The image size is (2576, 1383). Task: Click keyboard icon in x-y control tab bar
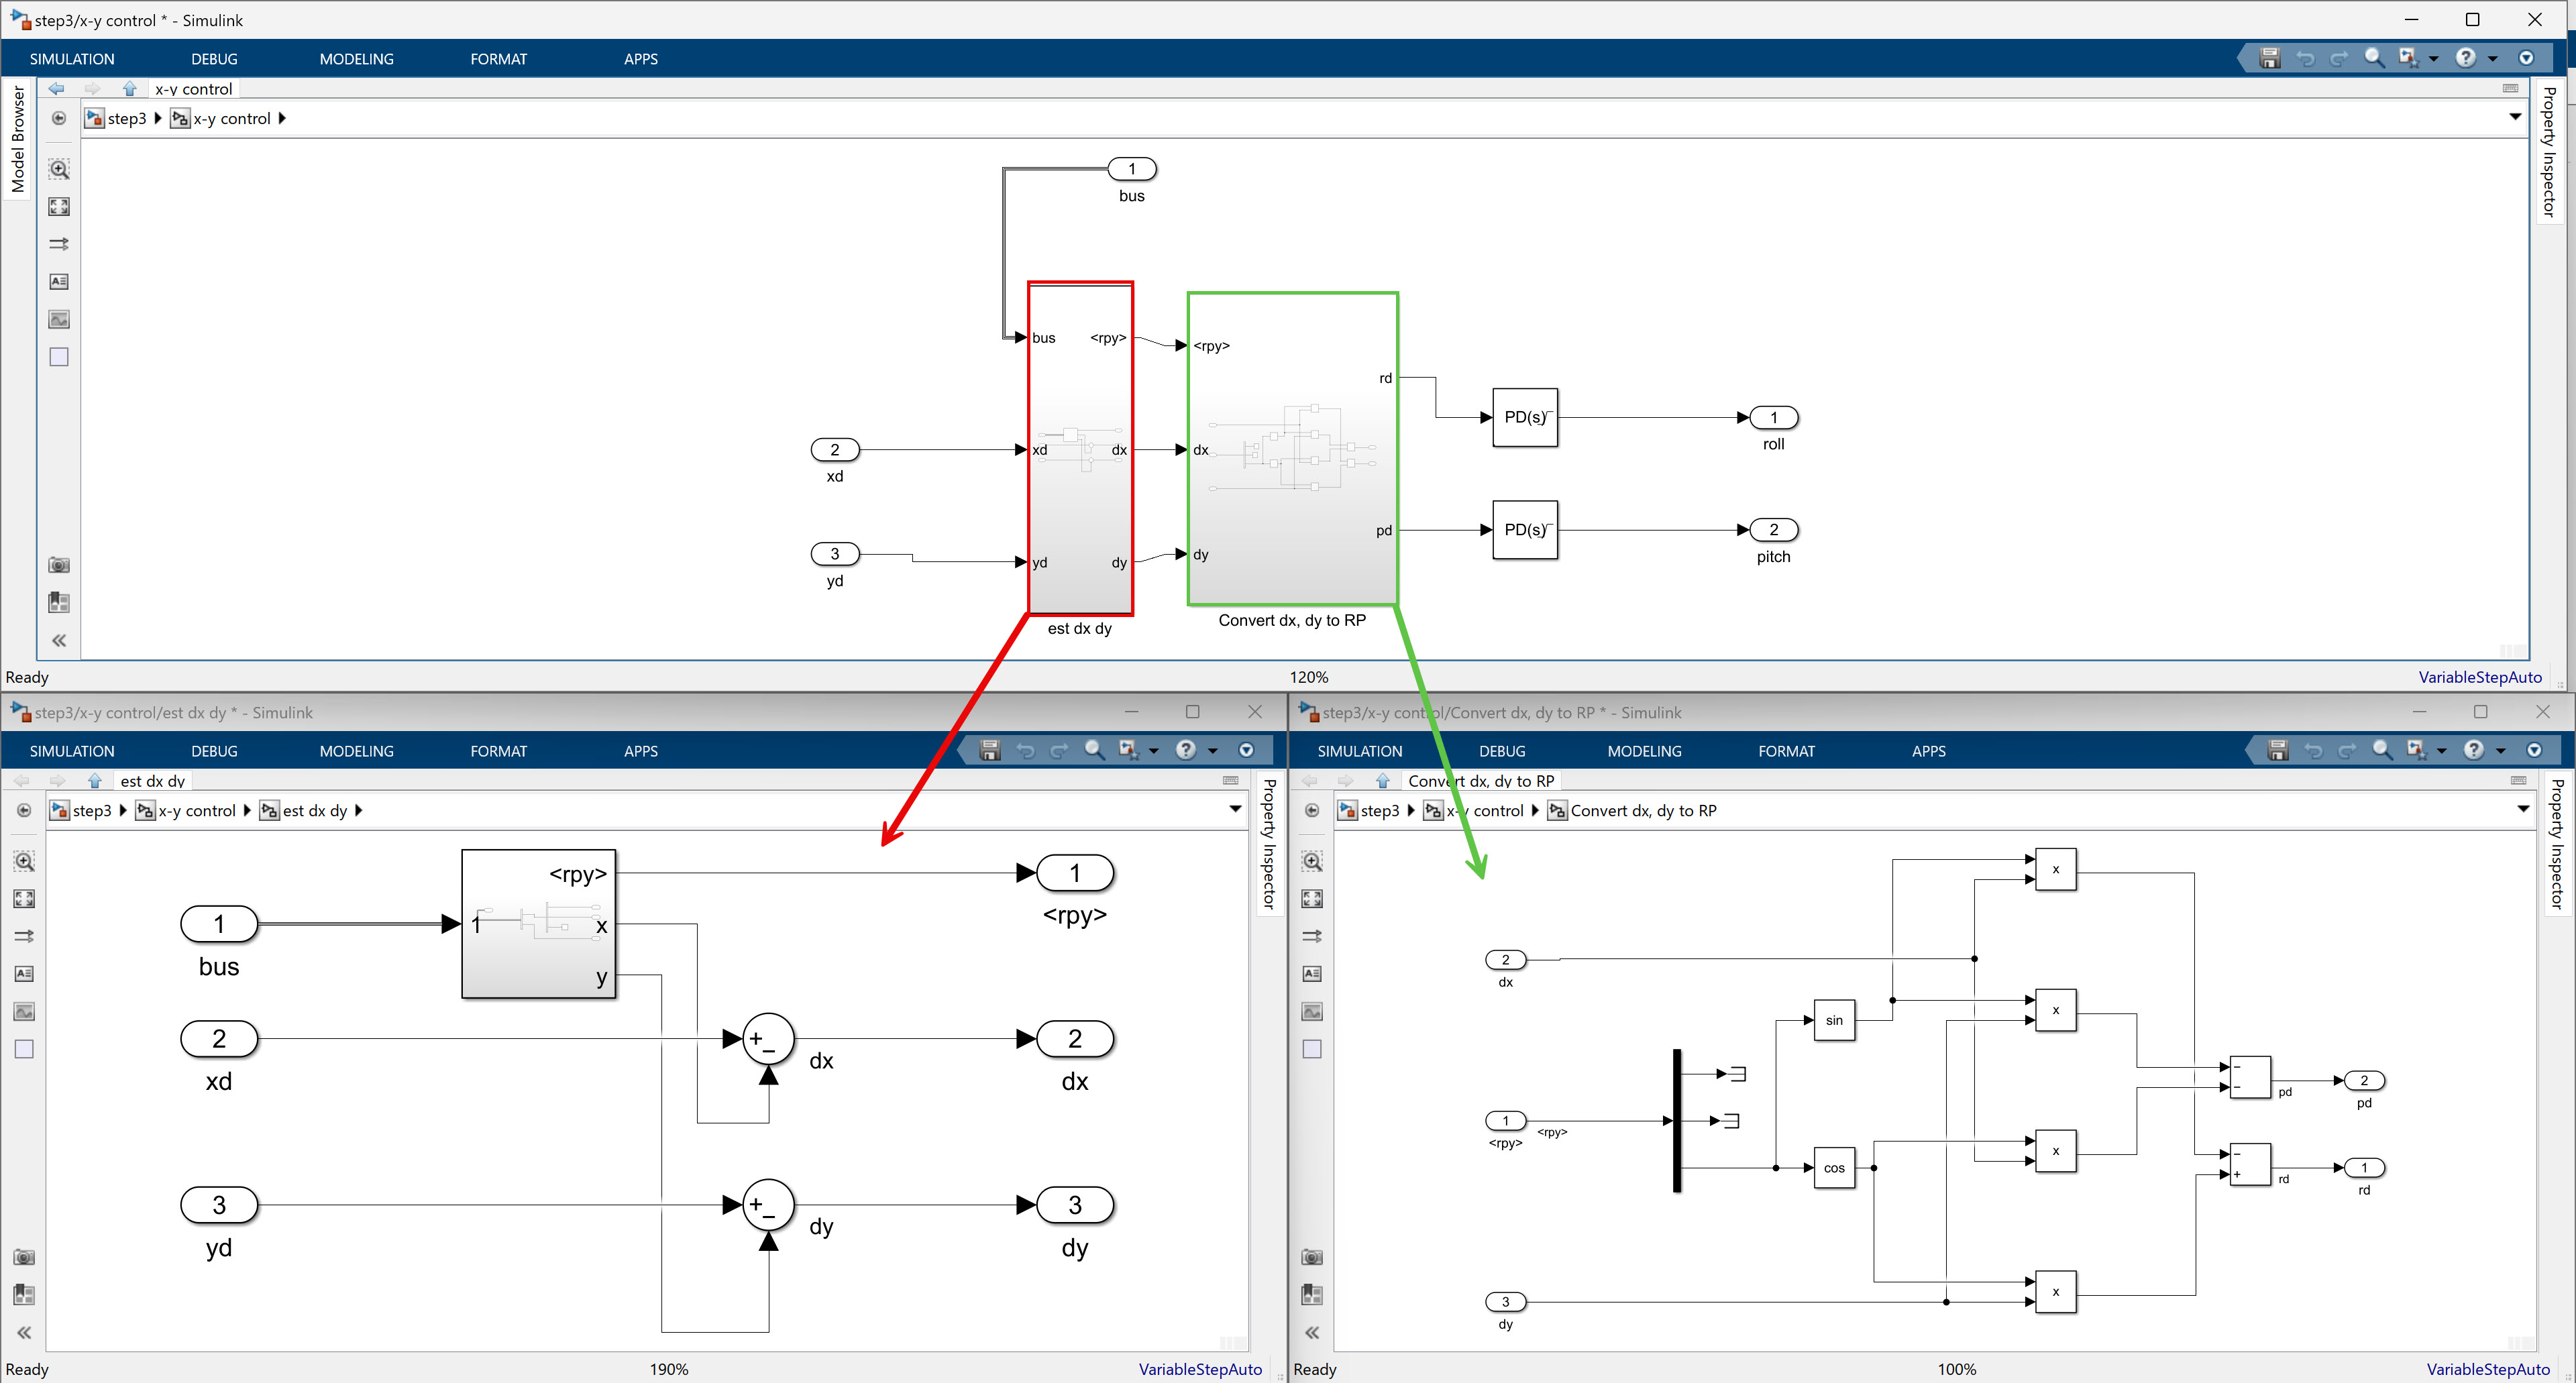(2510, 88)
